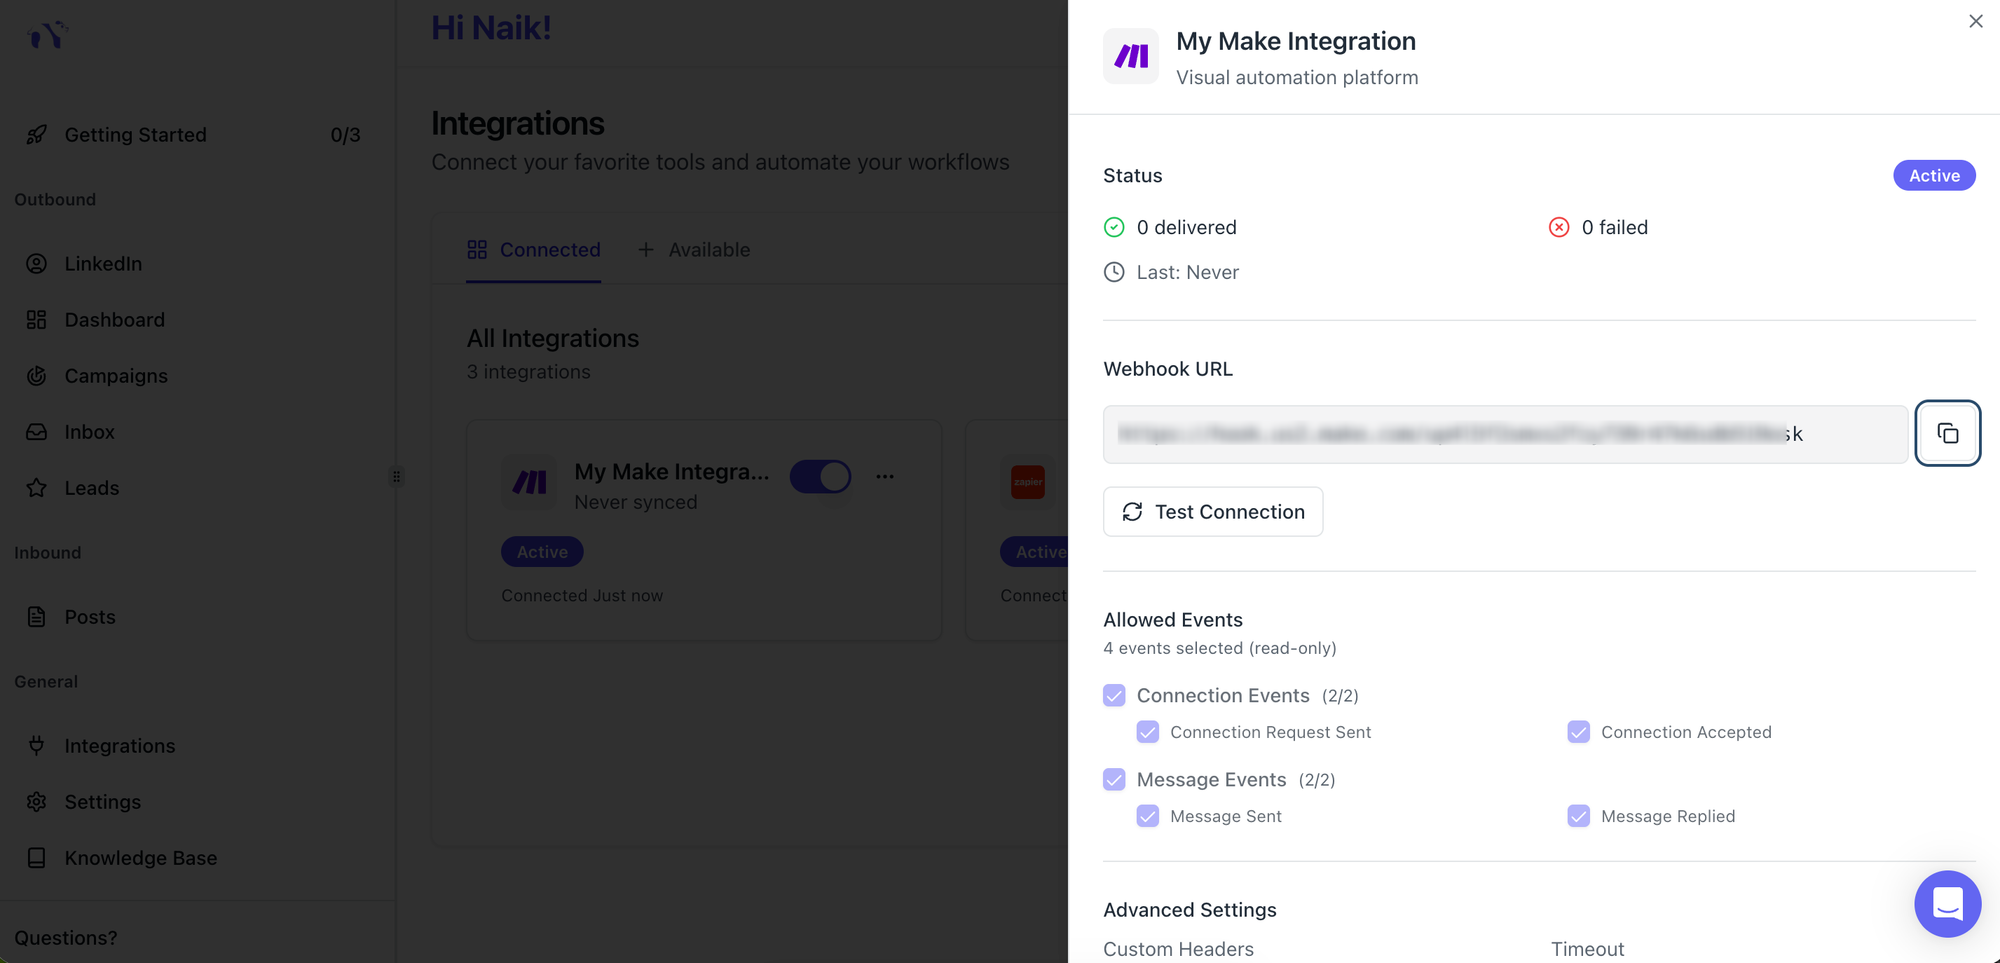Open Getting Started checklist
This screenshot has width=2000, height=963.
coord(135,135)
